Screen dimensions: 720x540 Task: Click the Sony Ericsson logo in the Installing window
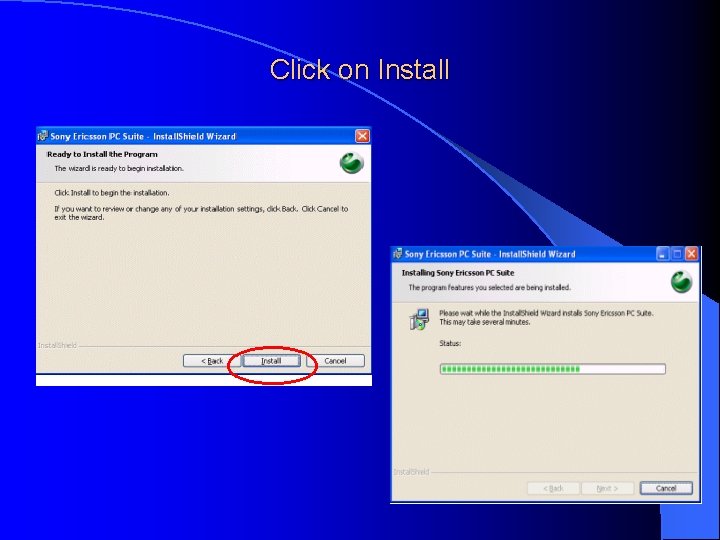click(x=682, y=281)
